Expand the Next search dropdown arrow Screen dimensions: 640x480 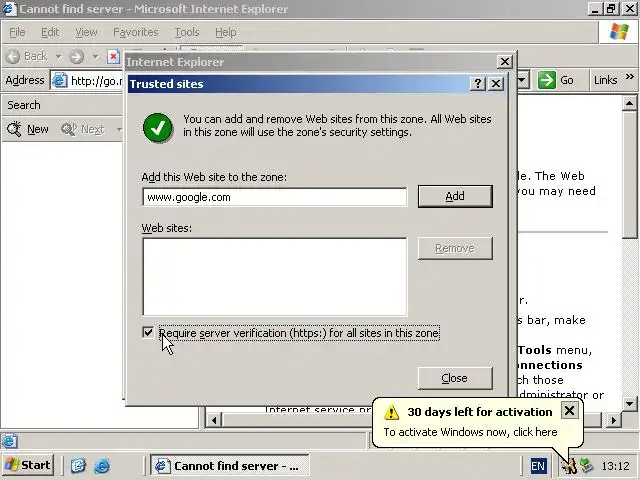point(119,130)
